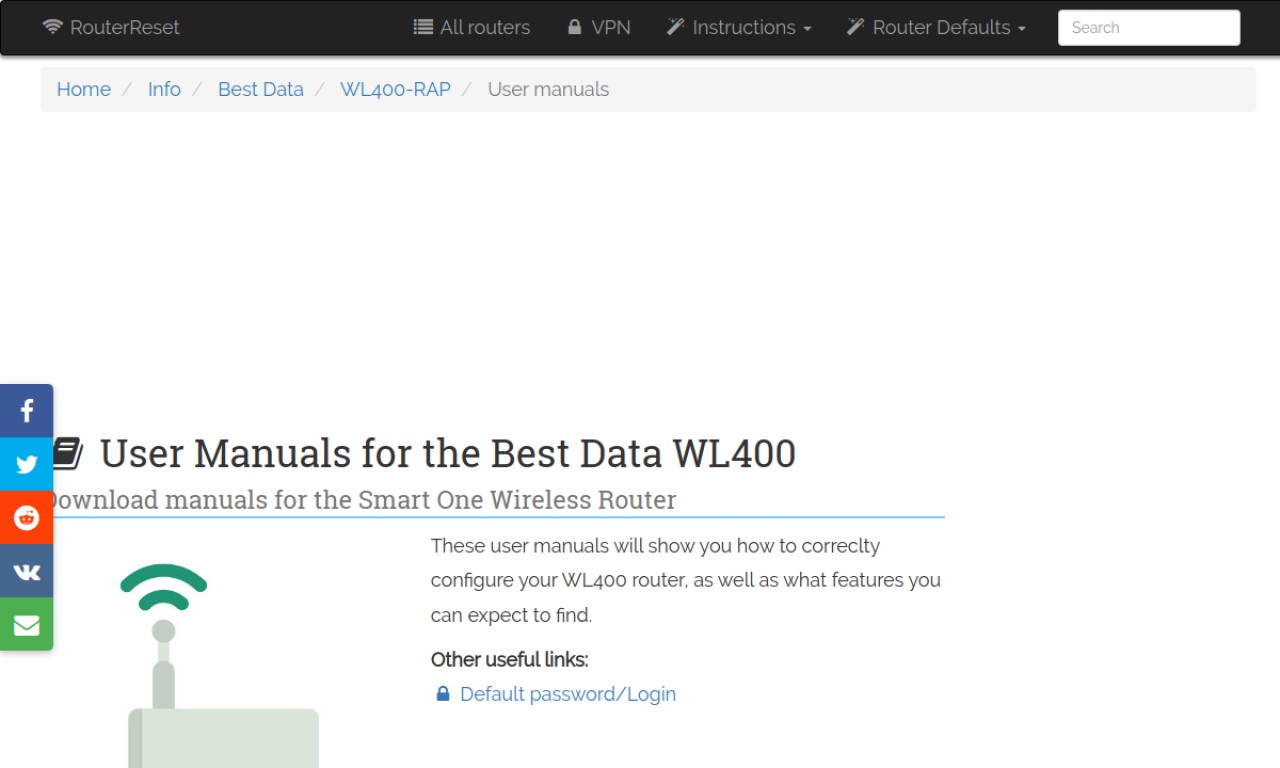The width and height of the screenshot is (1280, 768).
Task: Open the All routers menu item
Action: 472,27
